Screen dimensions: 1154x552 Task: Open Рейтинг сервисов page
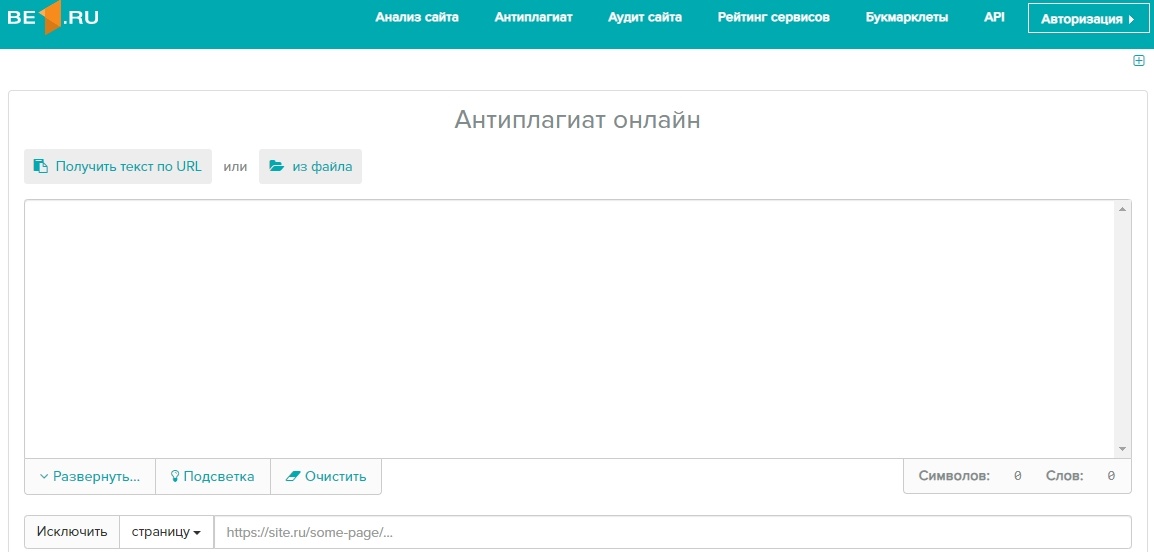pos(773,18)
